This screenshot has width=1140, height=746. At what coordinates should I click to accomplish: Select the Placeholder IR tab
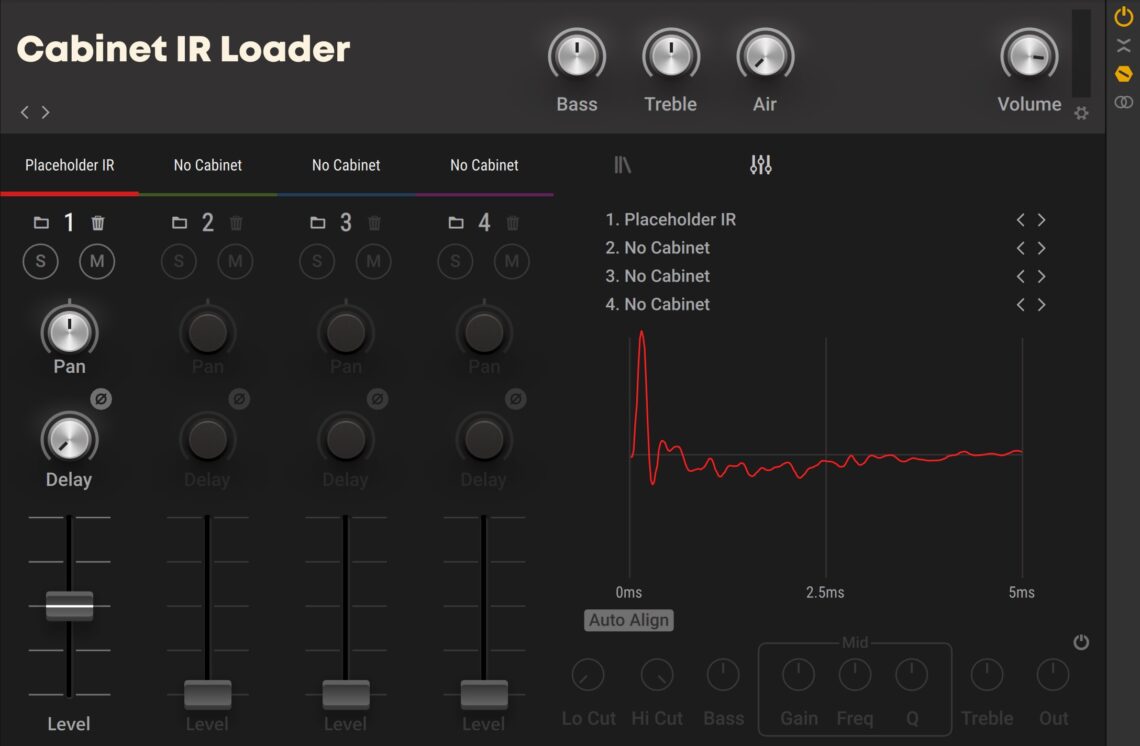pos(69,165)
